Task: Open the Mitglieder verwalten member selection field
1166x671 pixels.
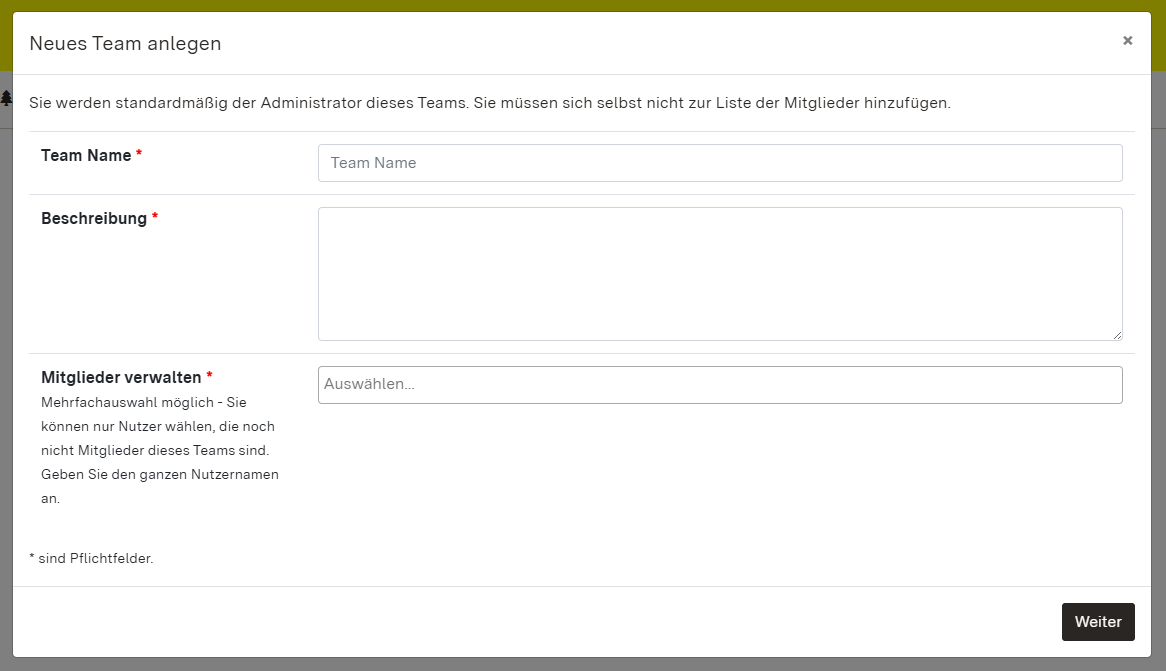Action: (x=719, y=385)
